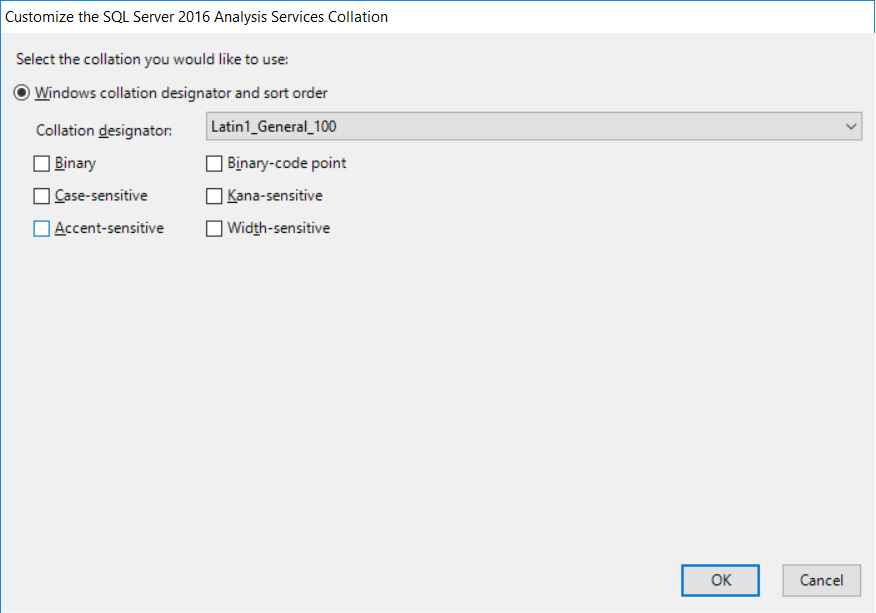876x613 pixels.
Task: Select Windows collation designator radio button
Action: coord(21,93)
